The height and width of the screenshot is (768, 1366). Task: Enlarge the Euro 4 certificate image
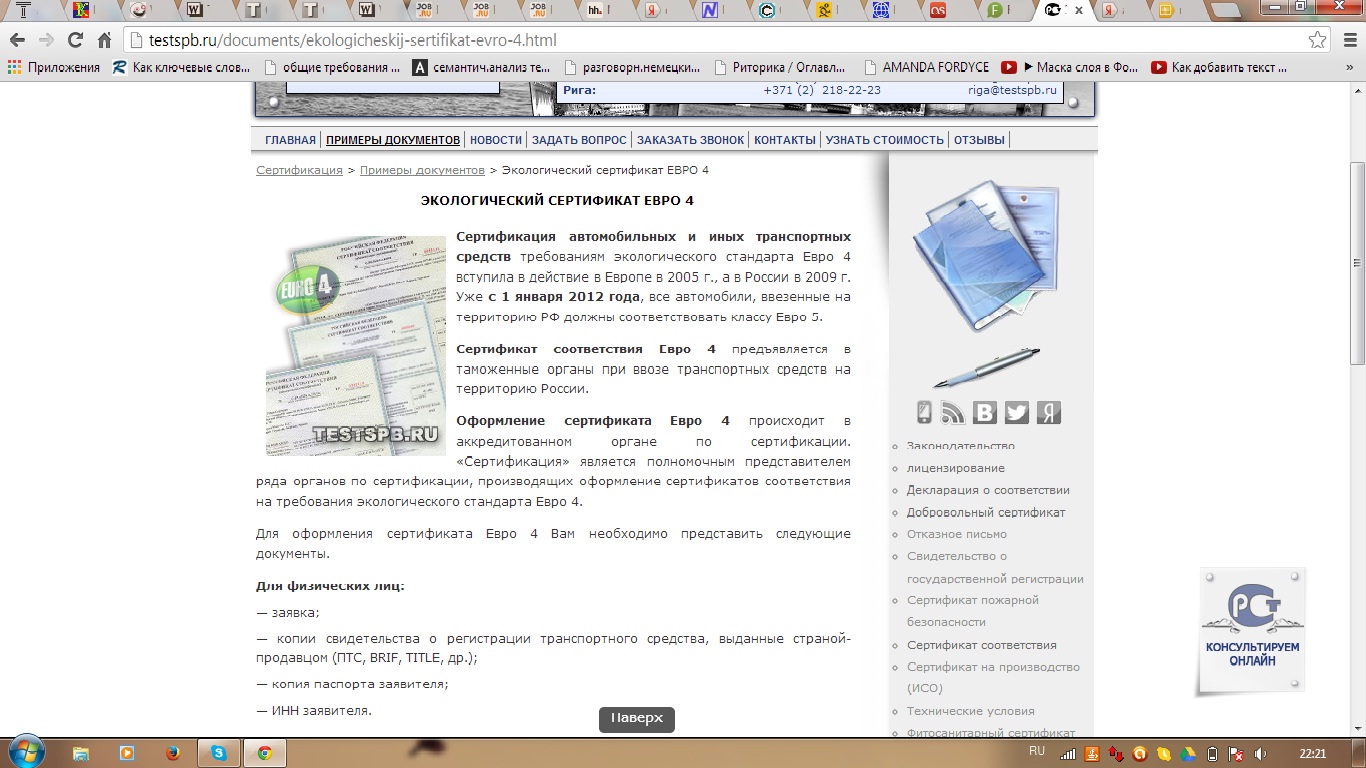(355, 346)
